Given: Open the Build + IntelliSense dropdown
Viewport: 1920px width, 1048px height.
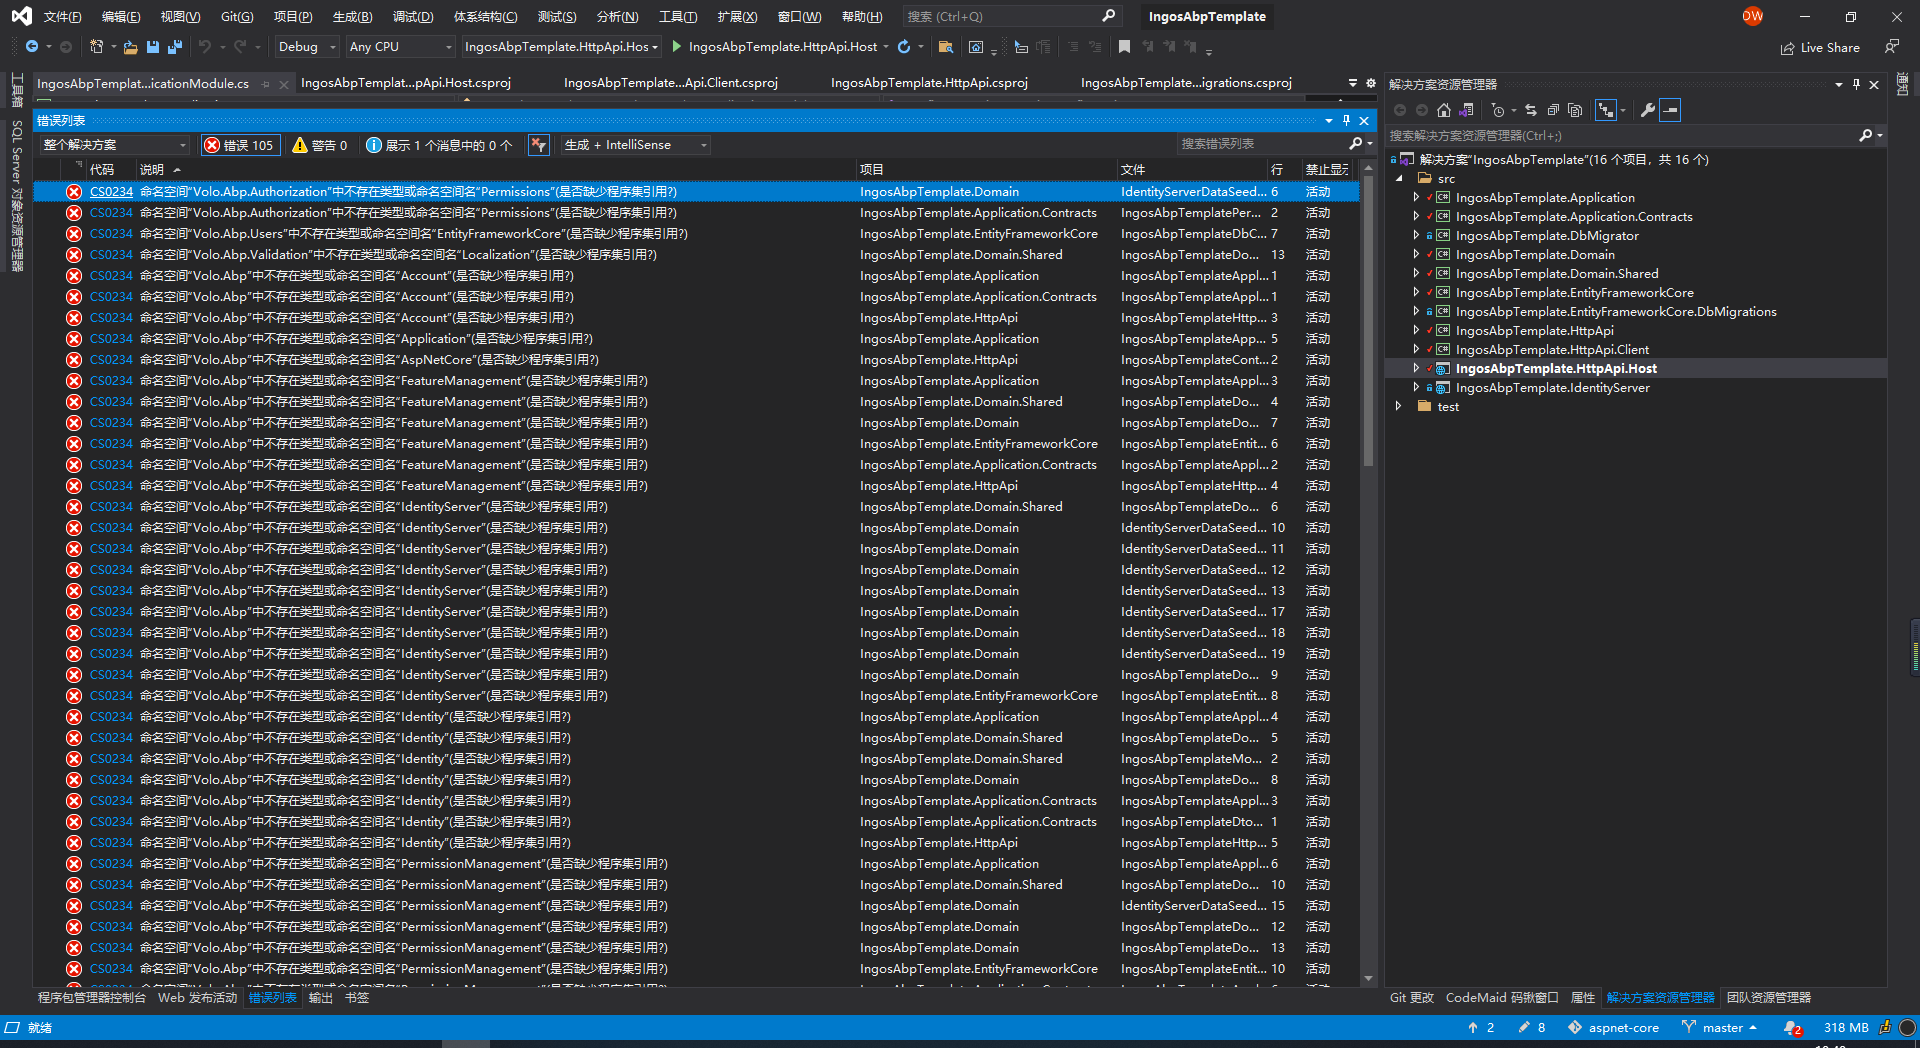Looking at the screenshot, I should pos(635,145).
